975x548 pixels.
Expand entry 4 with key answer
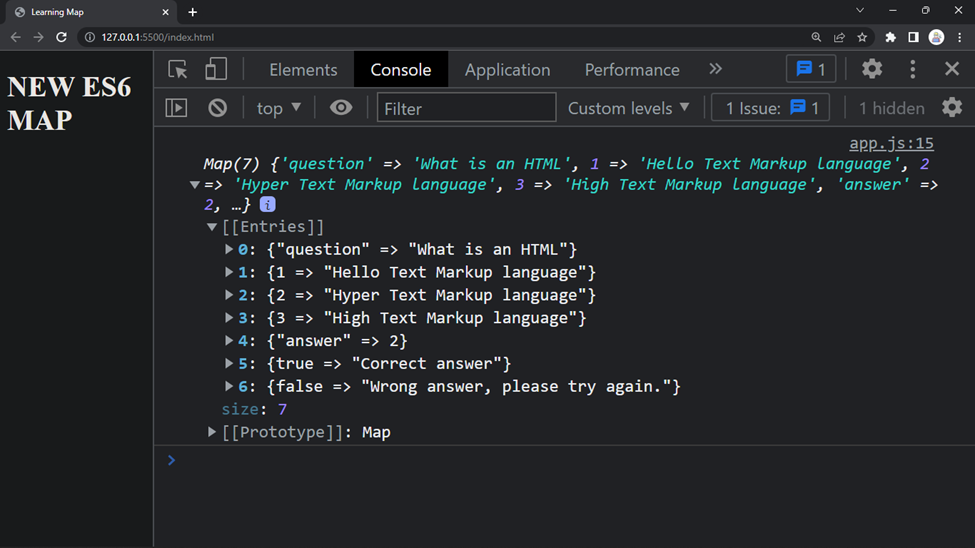[x=229, y=341]
